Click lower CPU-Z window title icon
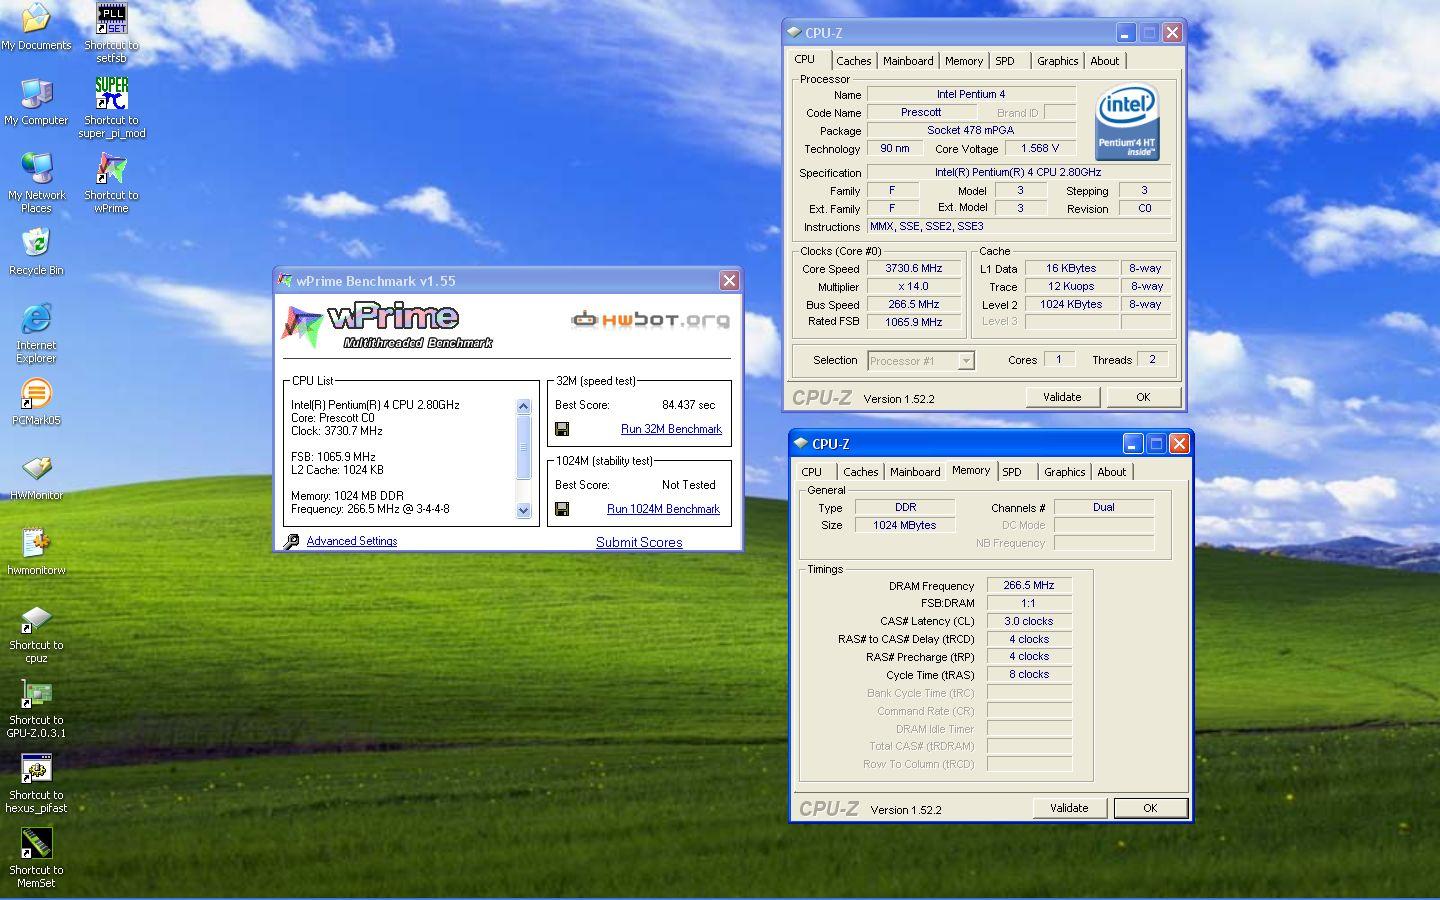The width and height of the screenshot is (1440, 900). pos(801,443)
